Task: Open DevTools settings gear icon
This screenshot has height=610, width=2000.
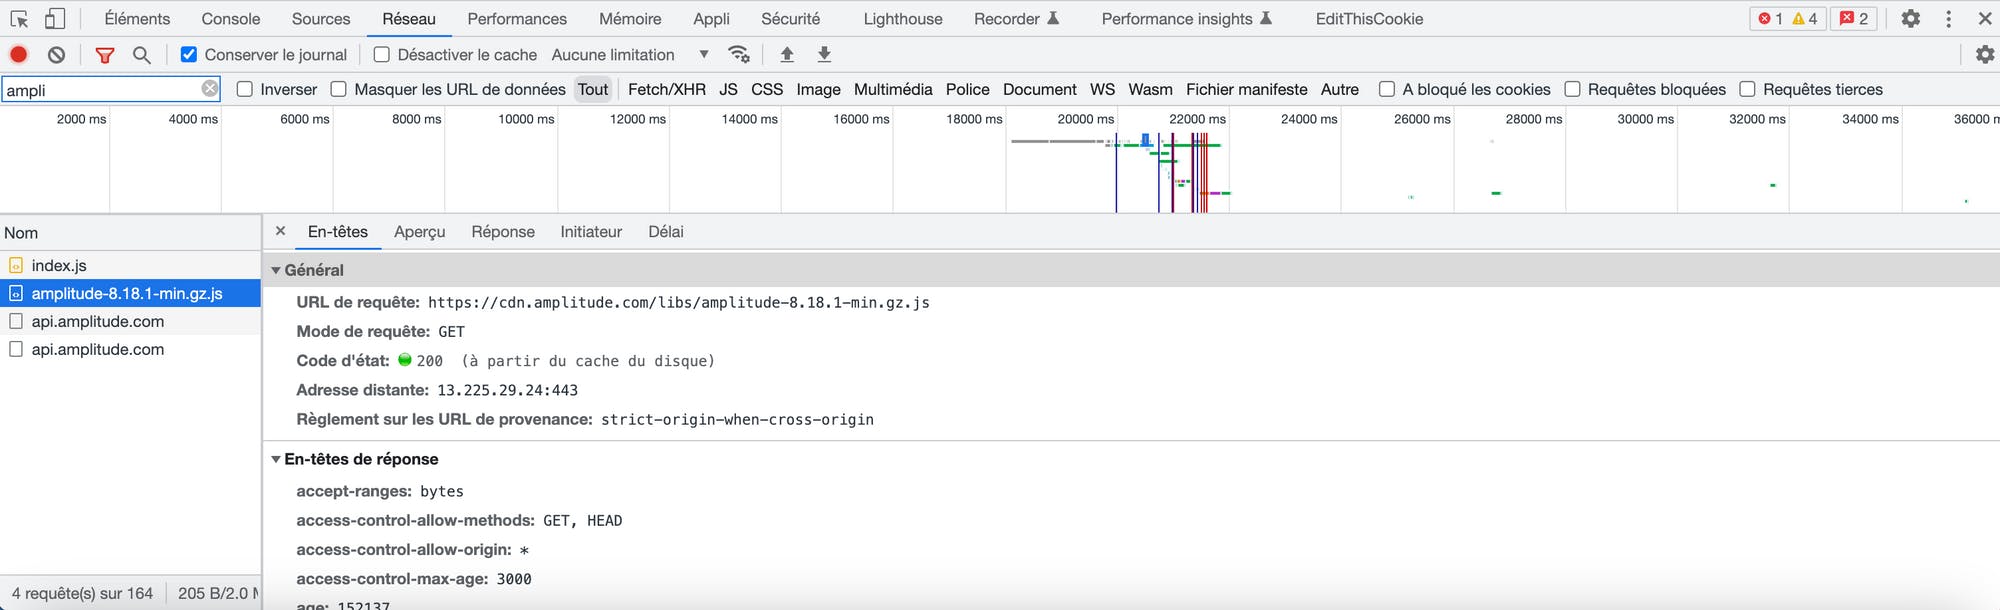Action: tap(1910, 18)
